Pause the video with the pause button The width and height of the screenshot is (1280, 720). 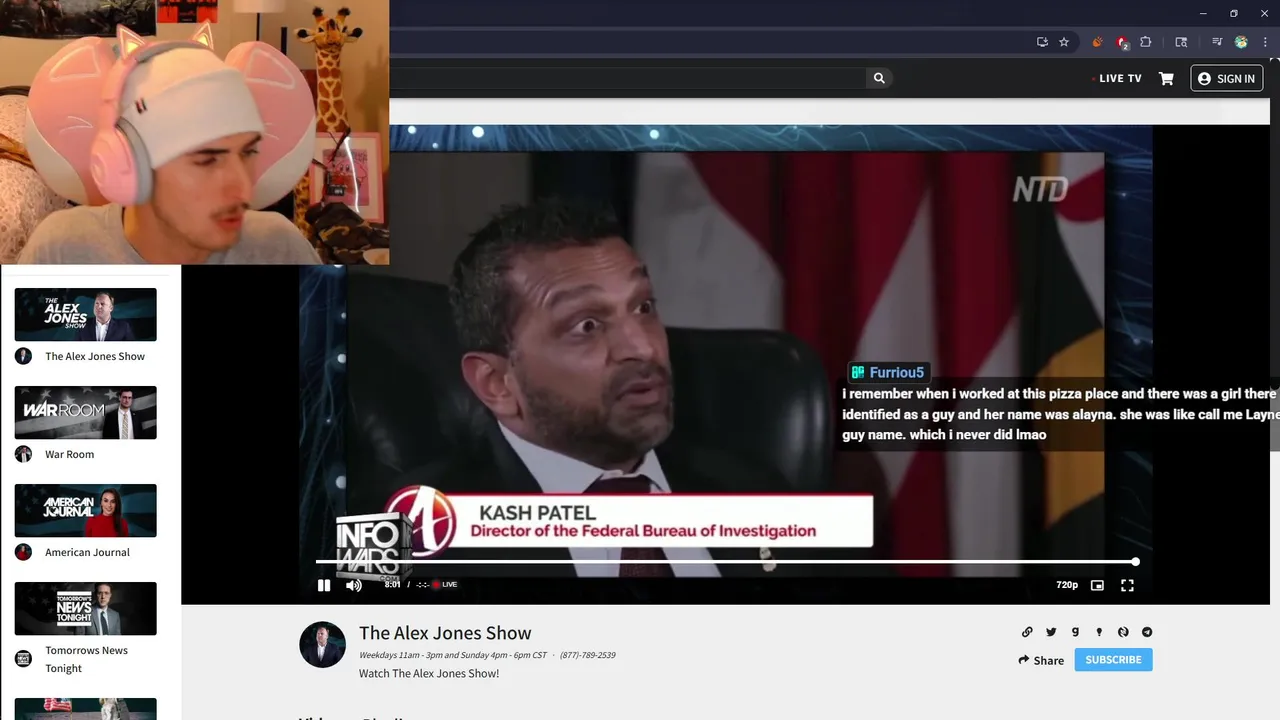(324, 585)
